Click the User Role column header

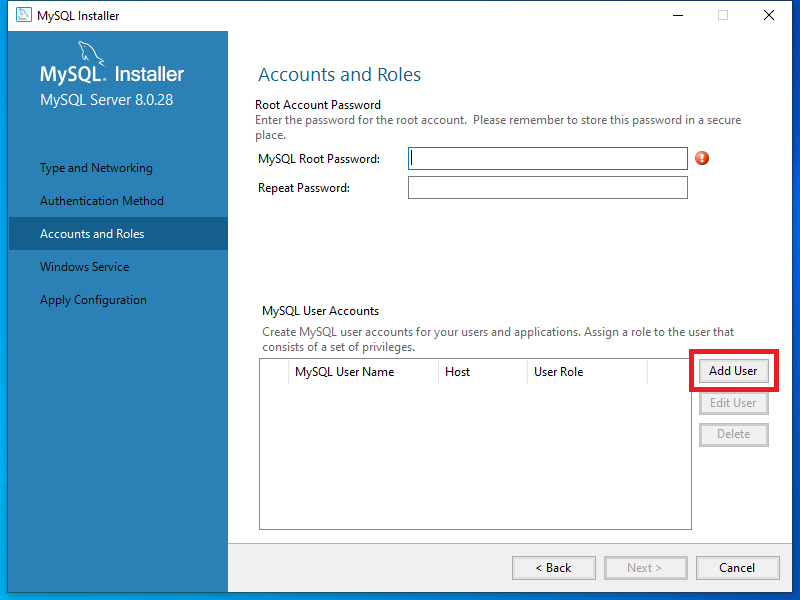(587, 372)
